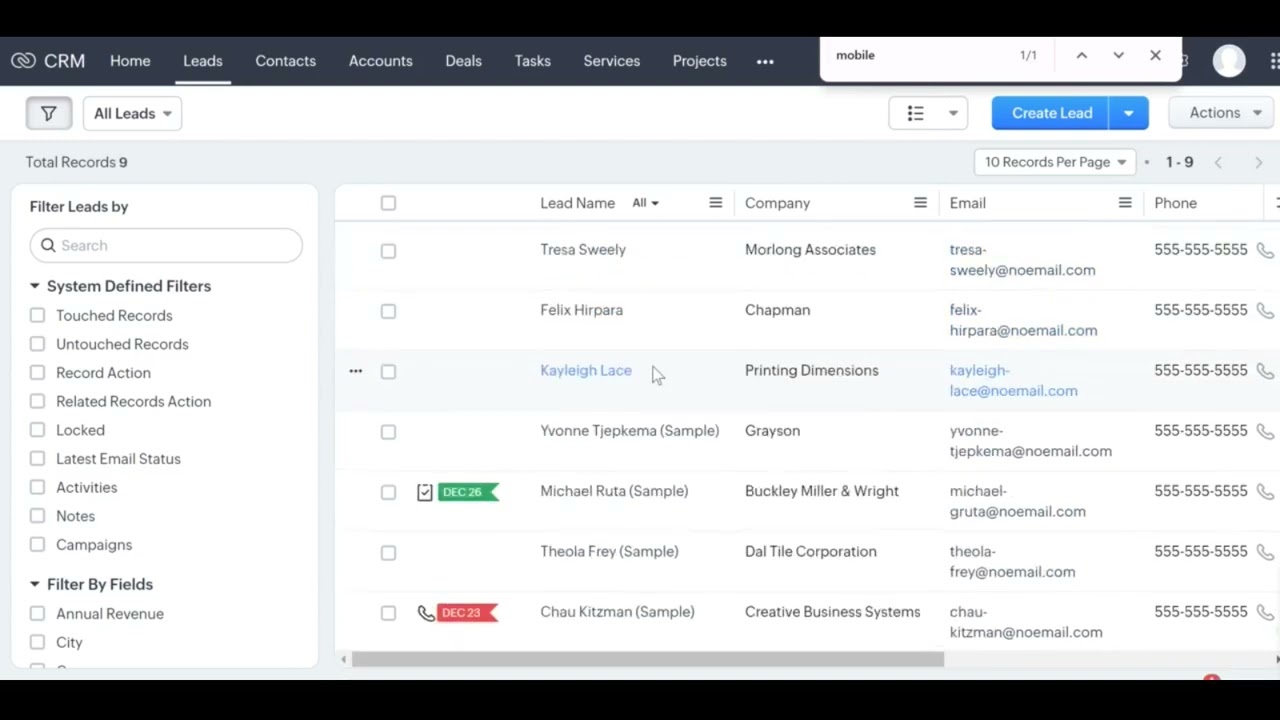Open the more modules ellipsis in navbar
Image resolution: width=1280 pixels, height=720 pixels.
point(765,62)
